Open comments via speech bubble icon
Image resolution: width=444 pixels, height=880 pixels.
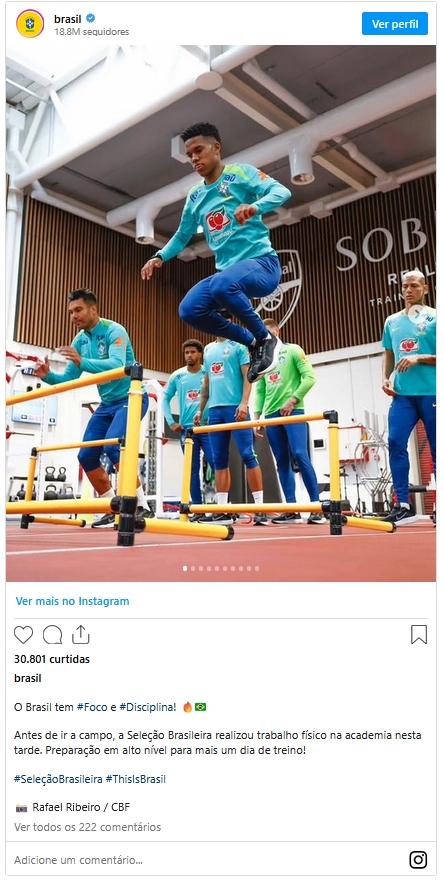click(x=52, y=635)
